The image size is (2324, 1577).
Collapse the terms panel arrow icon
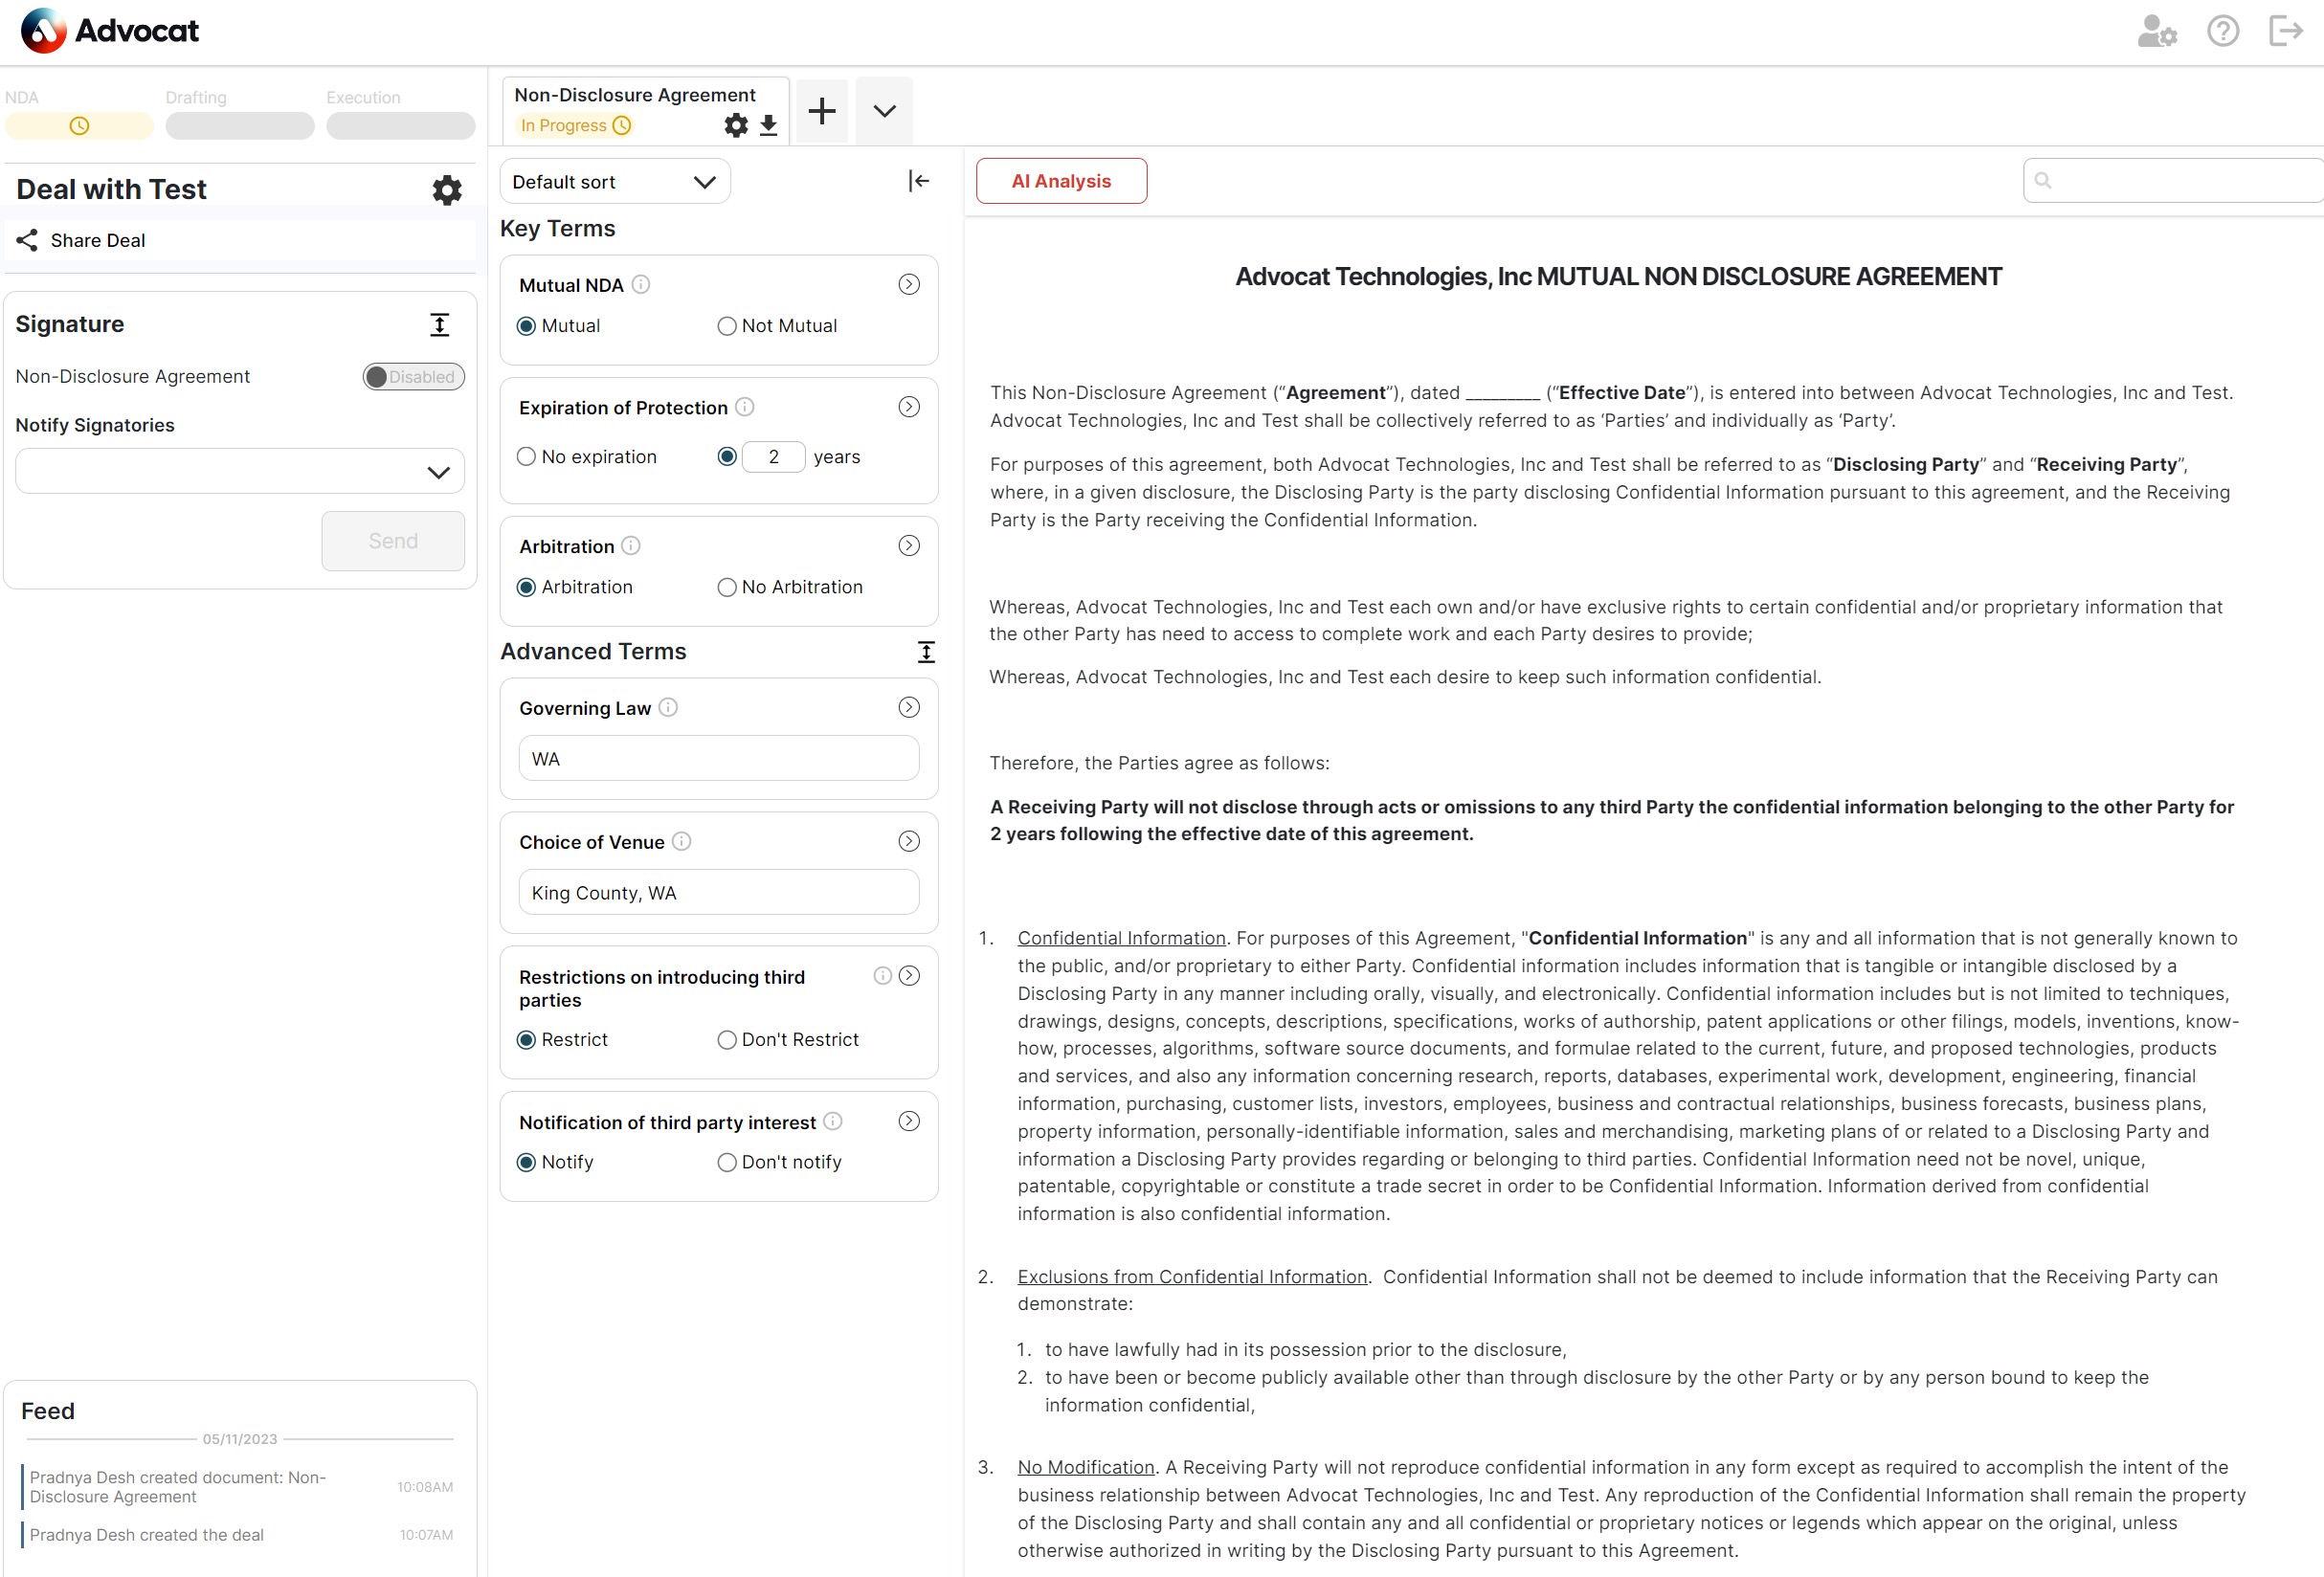tap(919, 181)
